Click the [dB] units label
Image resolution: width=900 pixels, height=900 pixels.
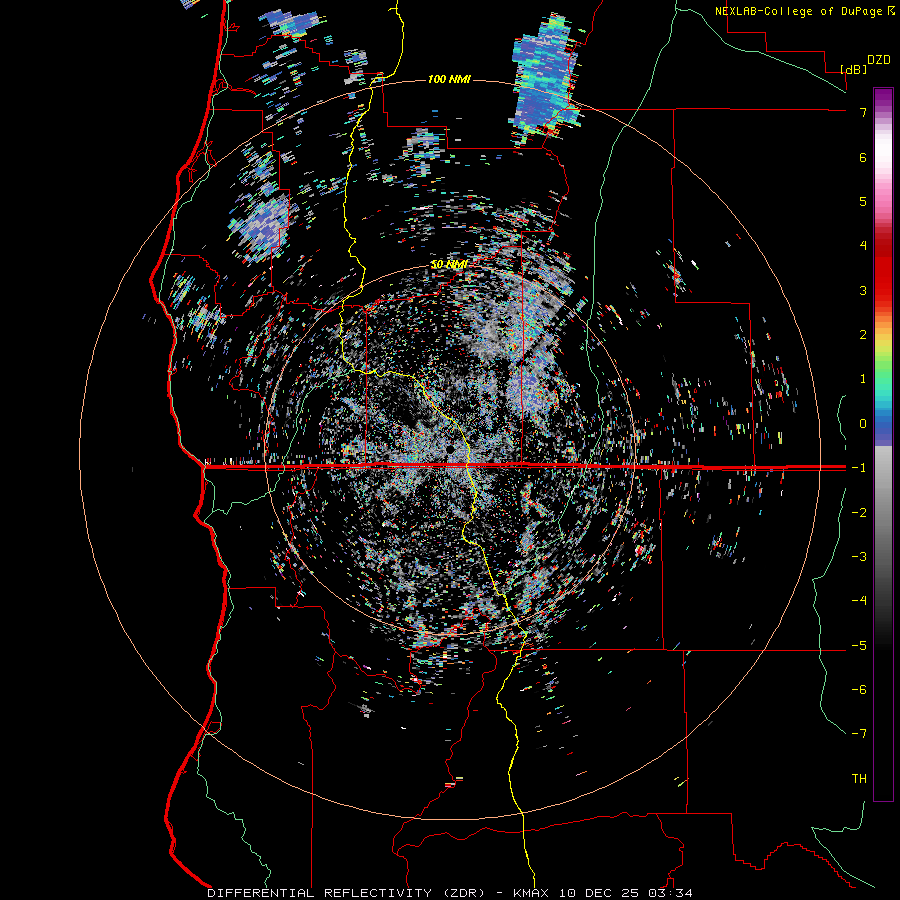click(854, 69)
